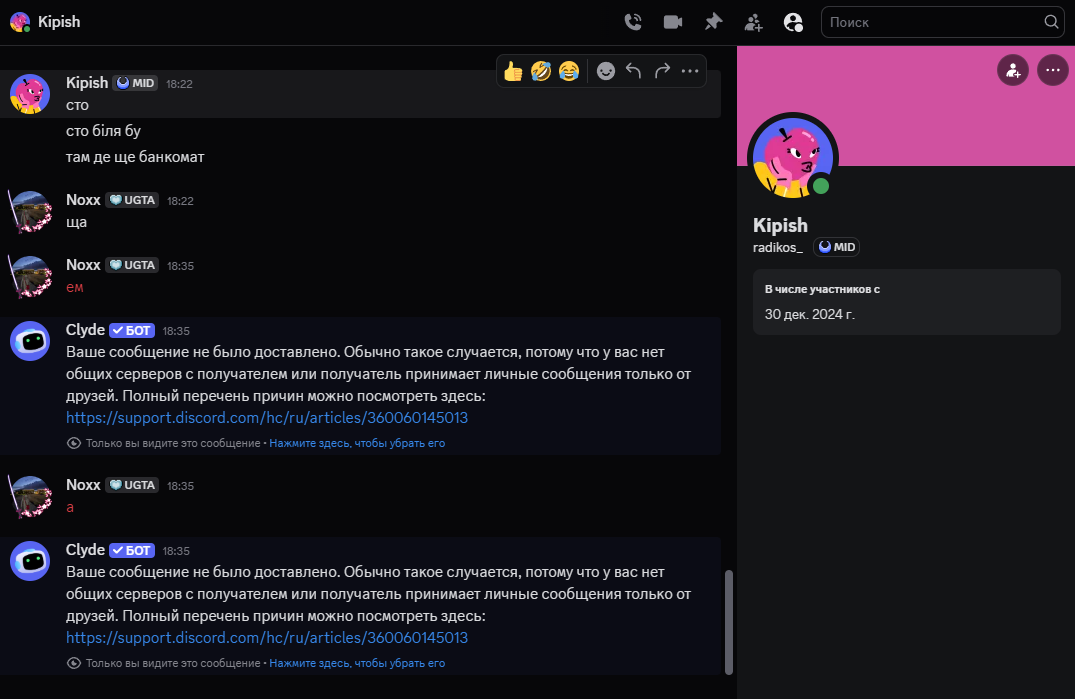Click Kipish display name in profile panel

[x=780, y=225]
